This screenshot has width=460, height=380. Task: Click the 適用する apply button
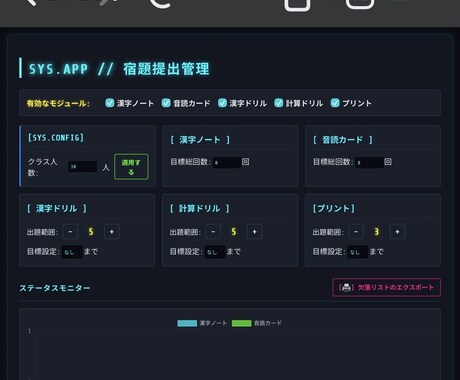click(131, 167)
